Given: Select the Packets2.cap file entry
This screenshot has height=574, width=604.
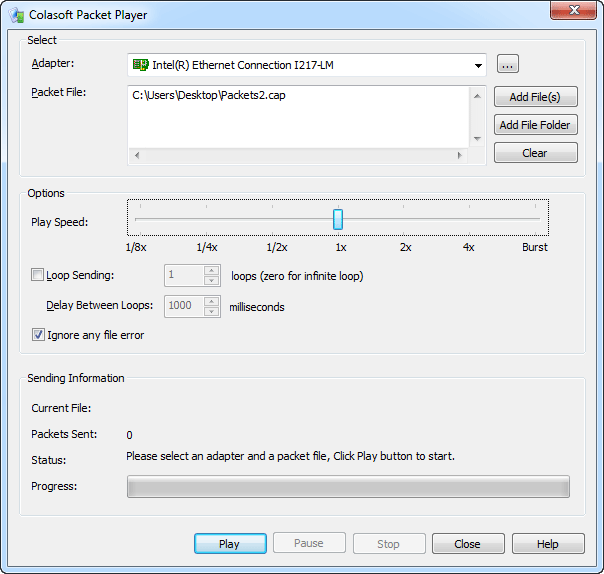Looking at the screenshot, I should (202, 97).
